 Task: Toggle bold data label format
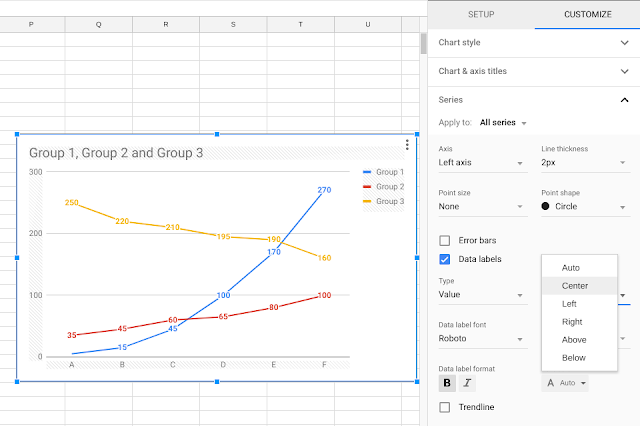[x=447, y=383]
